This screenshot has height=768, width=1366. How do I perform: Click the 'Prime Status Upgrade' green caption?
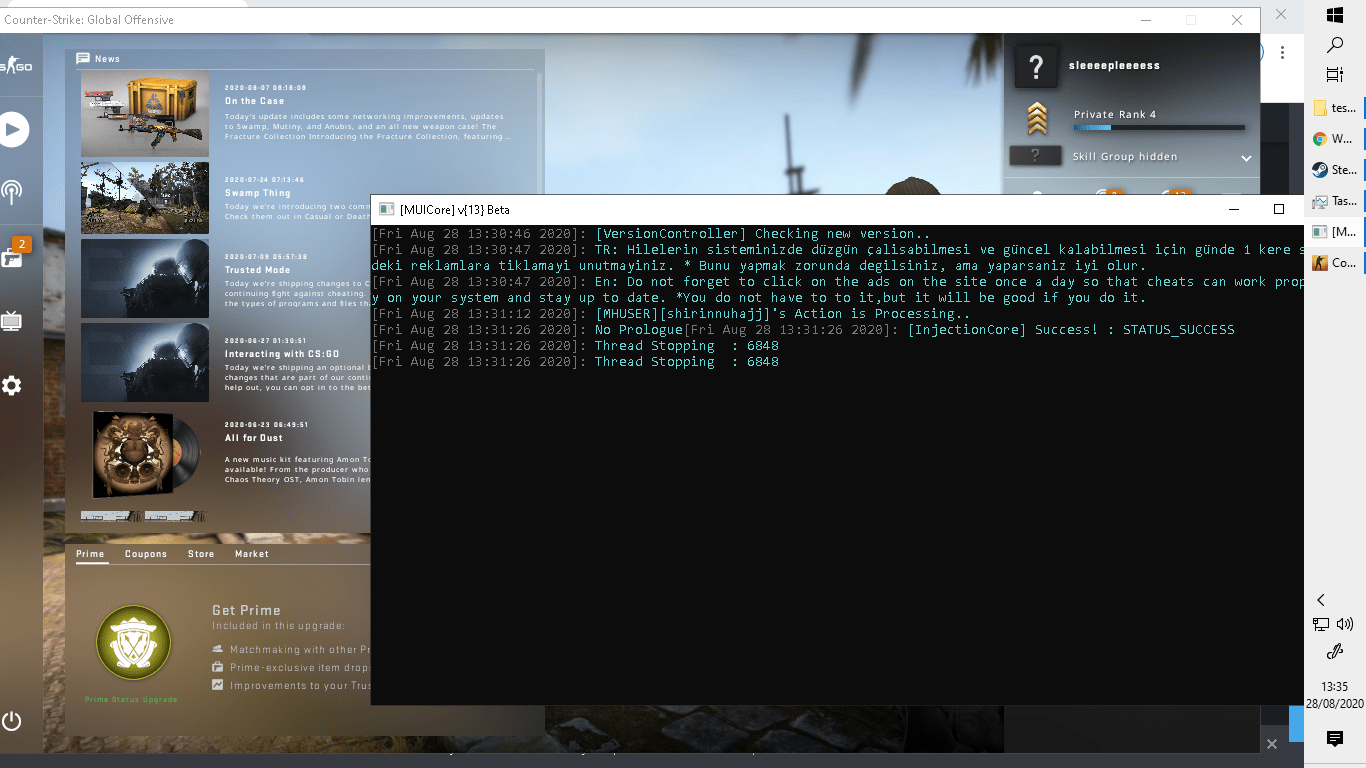(x=131, y=699)
